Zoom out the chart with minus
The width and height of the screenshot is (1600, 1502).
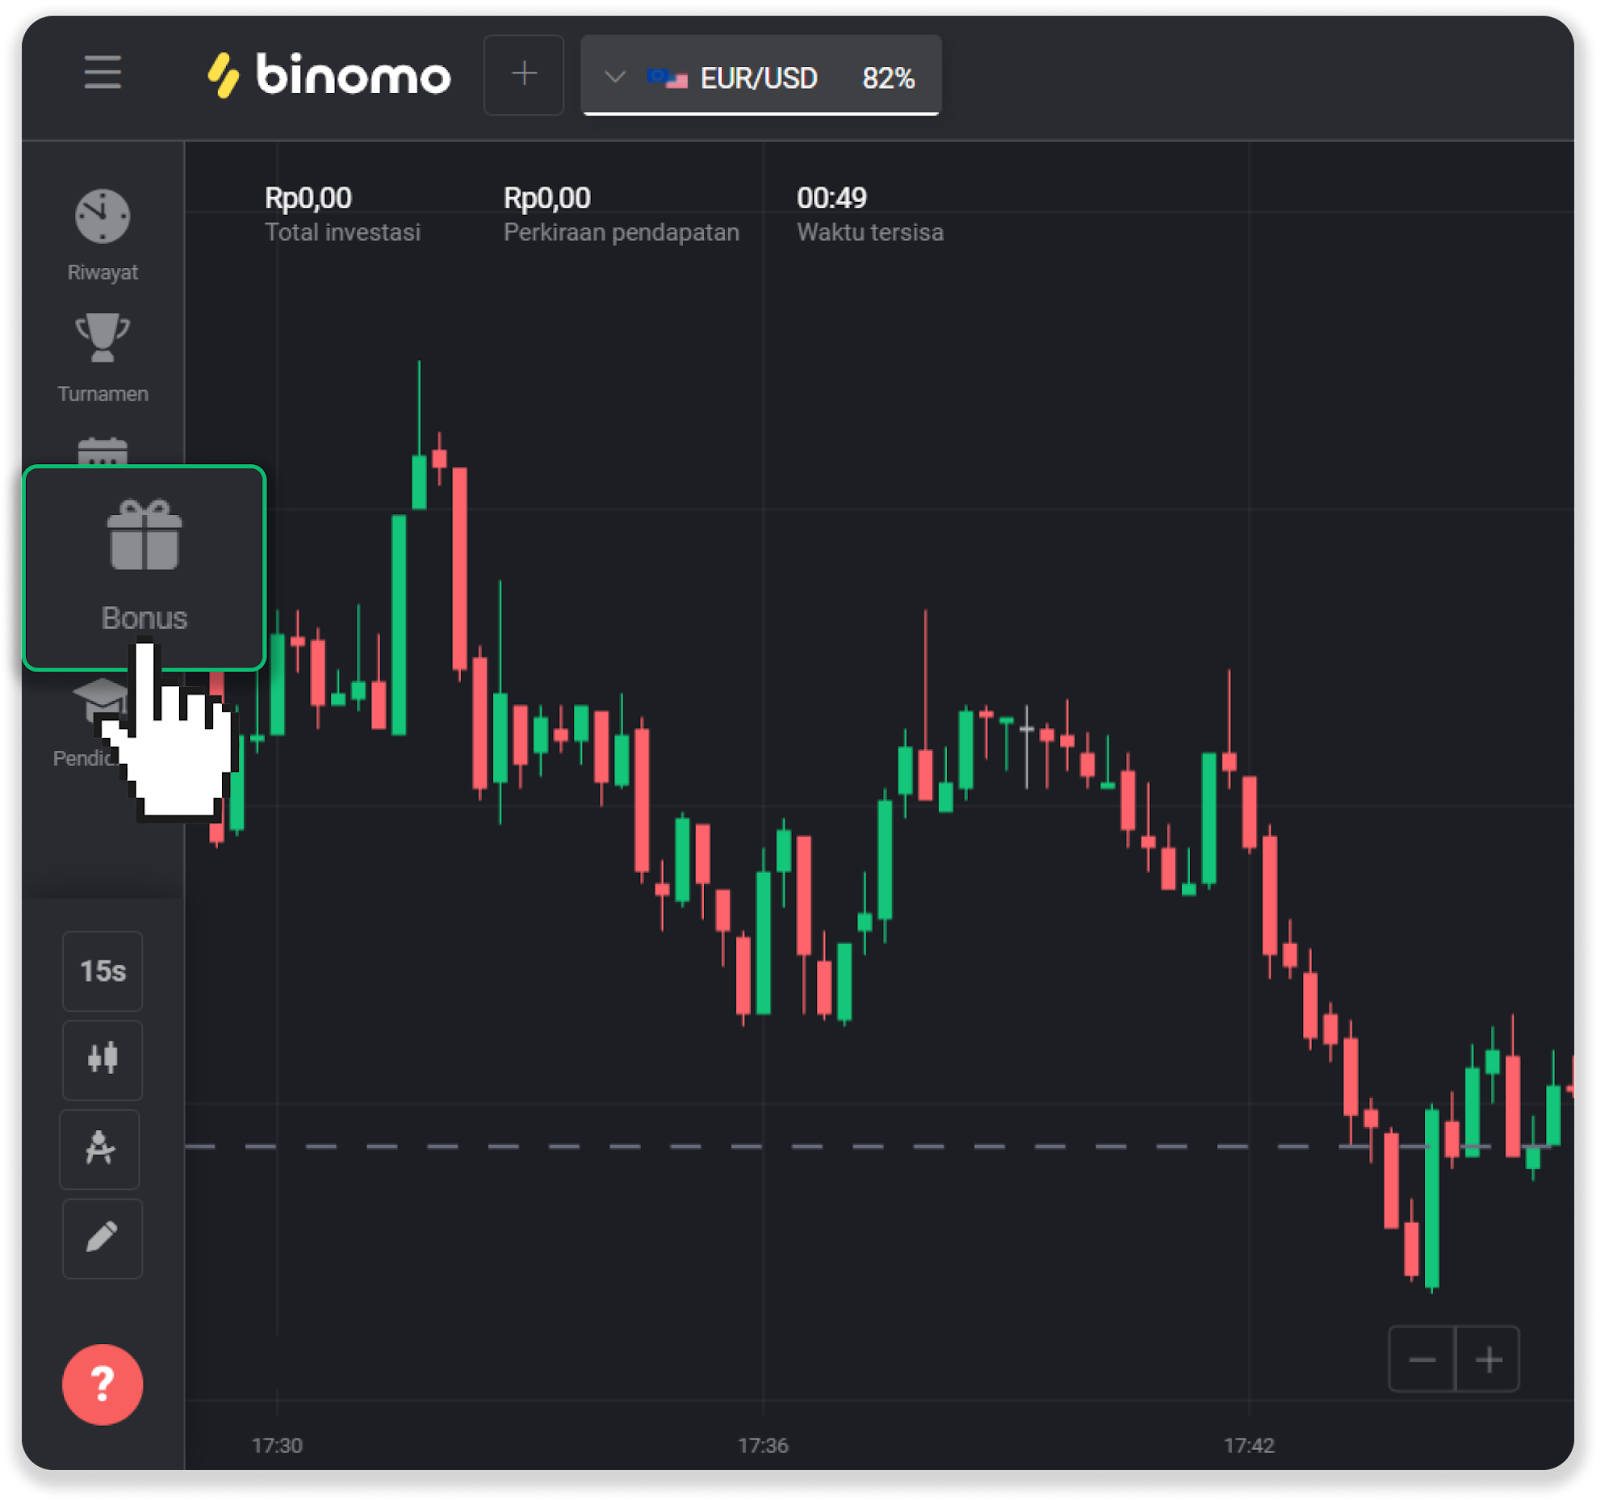pyautogui.click(x=1422, y=1359)
